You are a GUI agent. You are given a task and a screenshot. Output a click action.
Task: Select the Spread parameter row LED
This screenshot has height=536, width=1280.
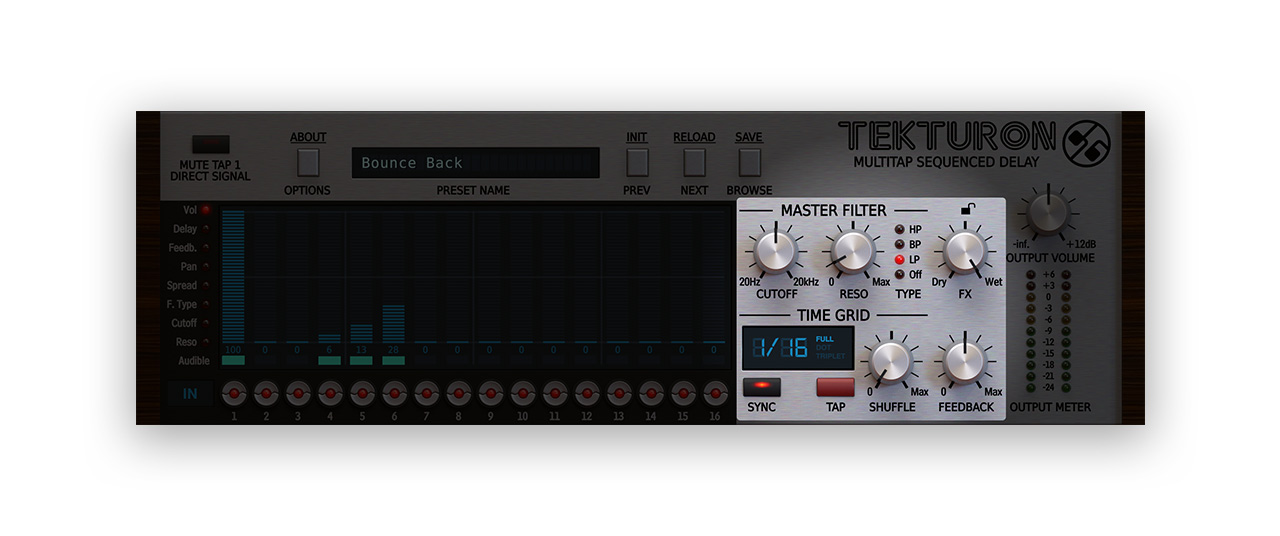click(x=206, y=286)
